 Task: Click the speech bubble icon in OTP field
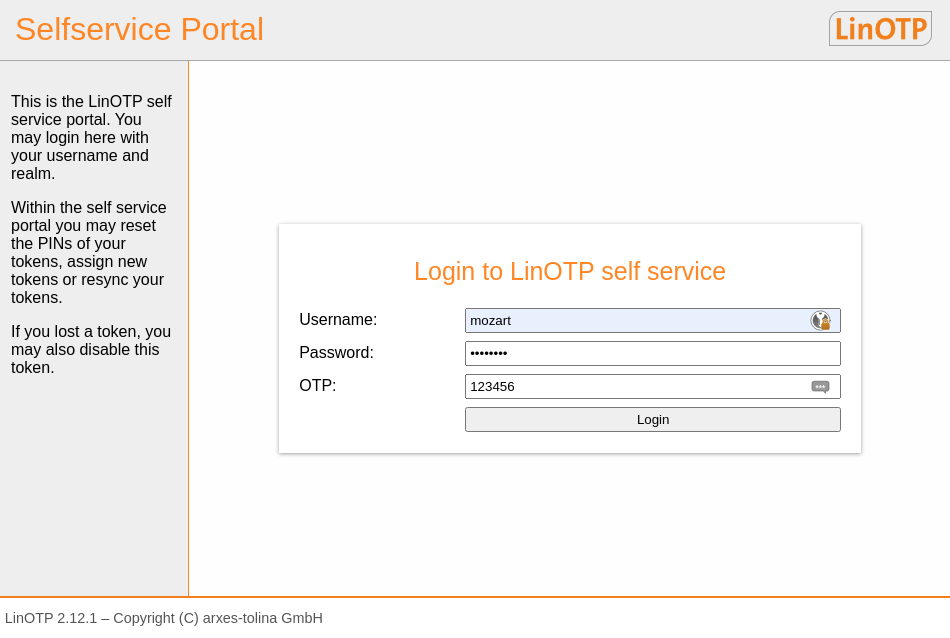pos(820,387)
